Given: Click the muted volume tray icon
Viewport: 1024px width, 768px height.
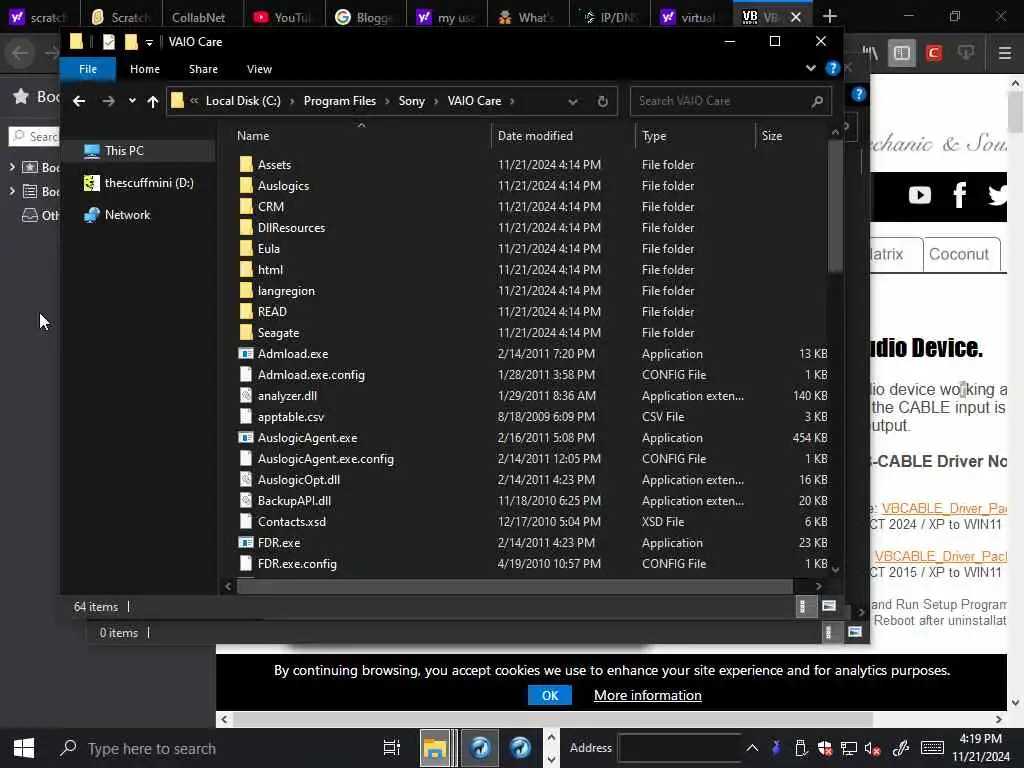Looking at the screenshot, I should click(x=872, y=748).
